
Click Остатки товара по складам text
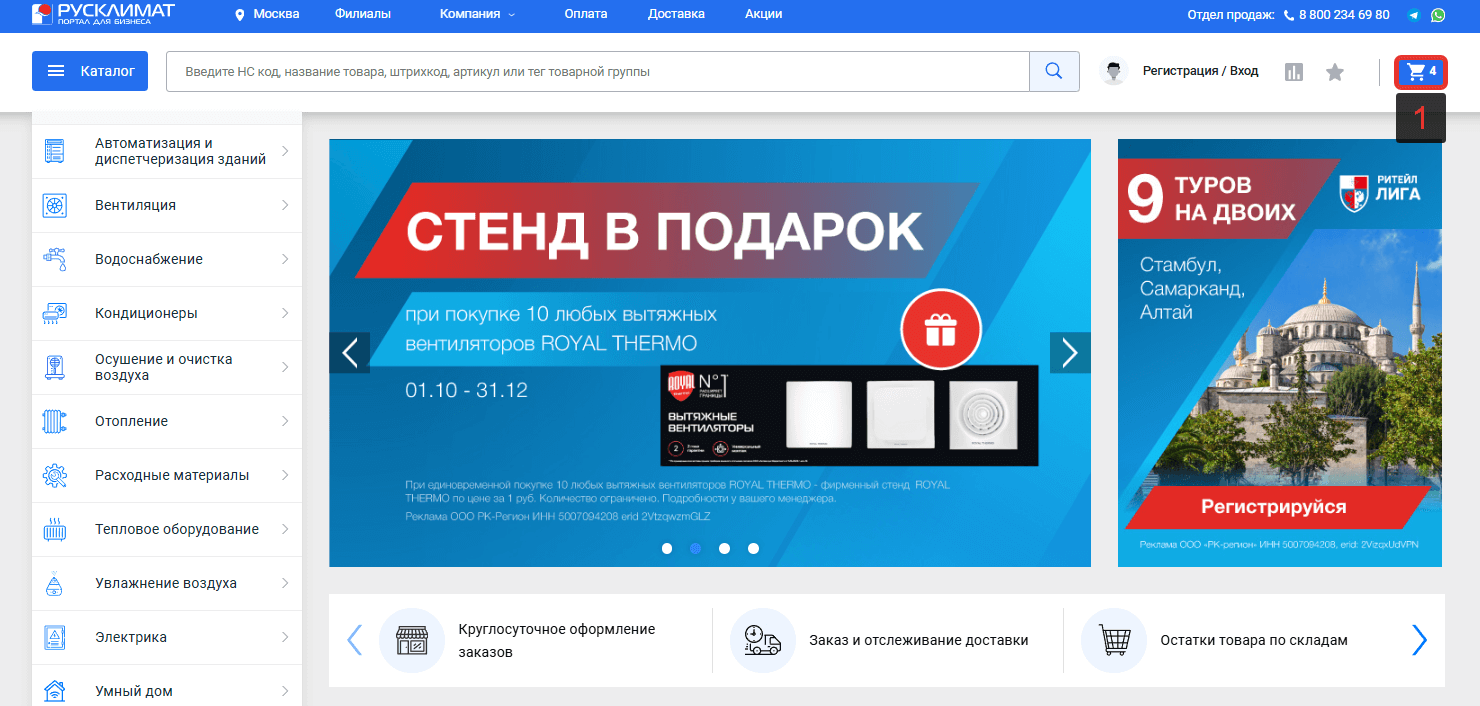(1254, 640)
